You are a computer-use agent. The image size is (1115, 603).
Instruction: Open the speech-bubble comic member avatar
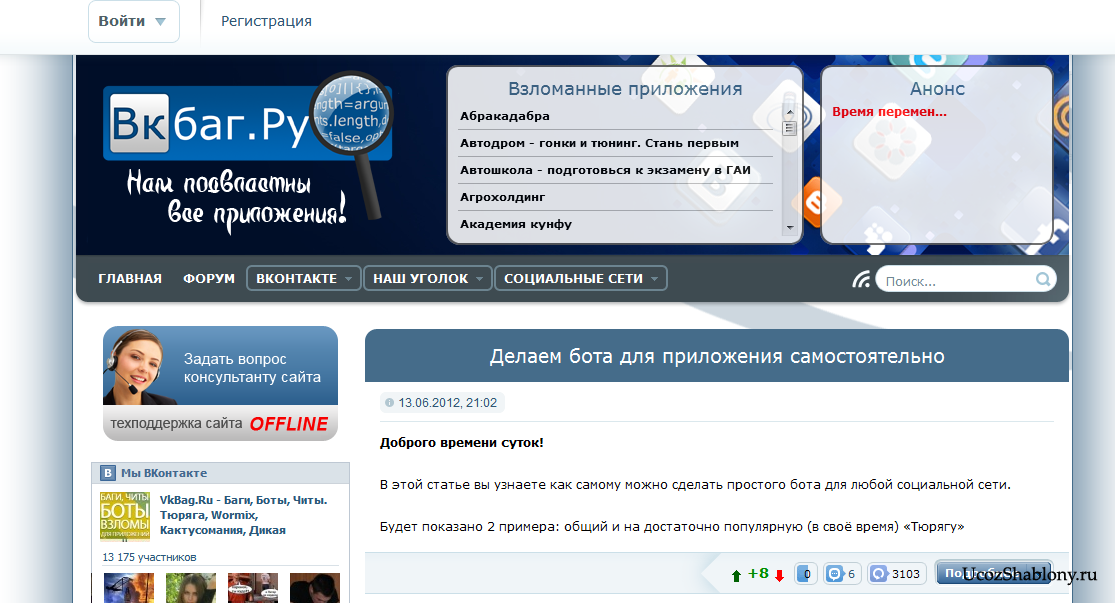point(253,588)
